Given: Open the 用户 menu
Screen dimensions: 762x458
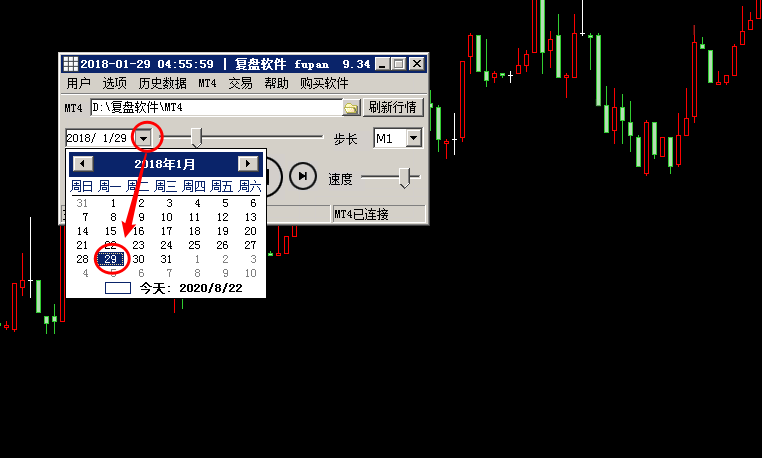Looking at the screenshot, I should click(x=78, y=84).
